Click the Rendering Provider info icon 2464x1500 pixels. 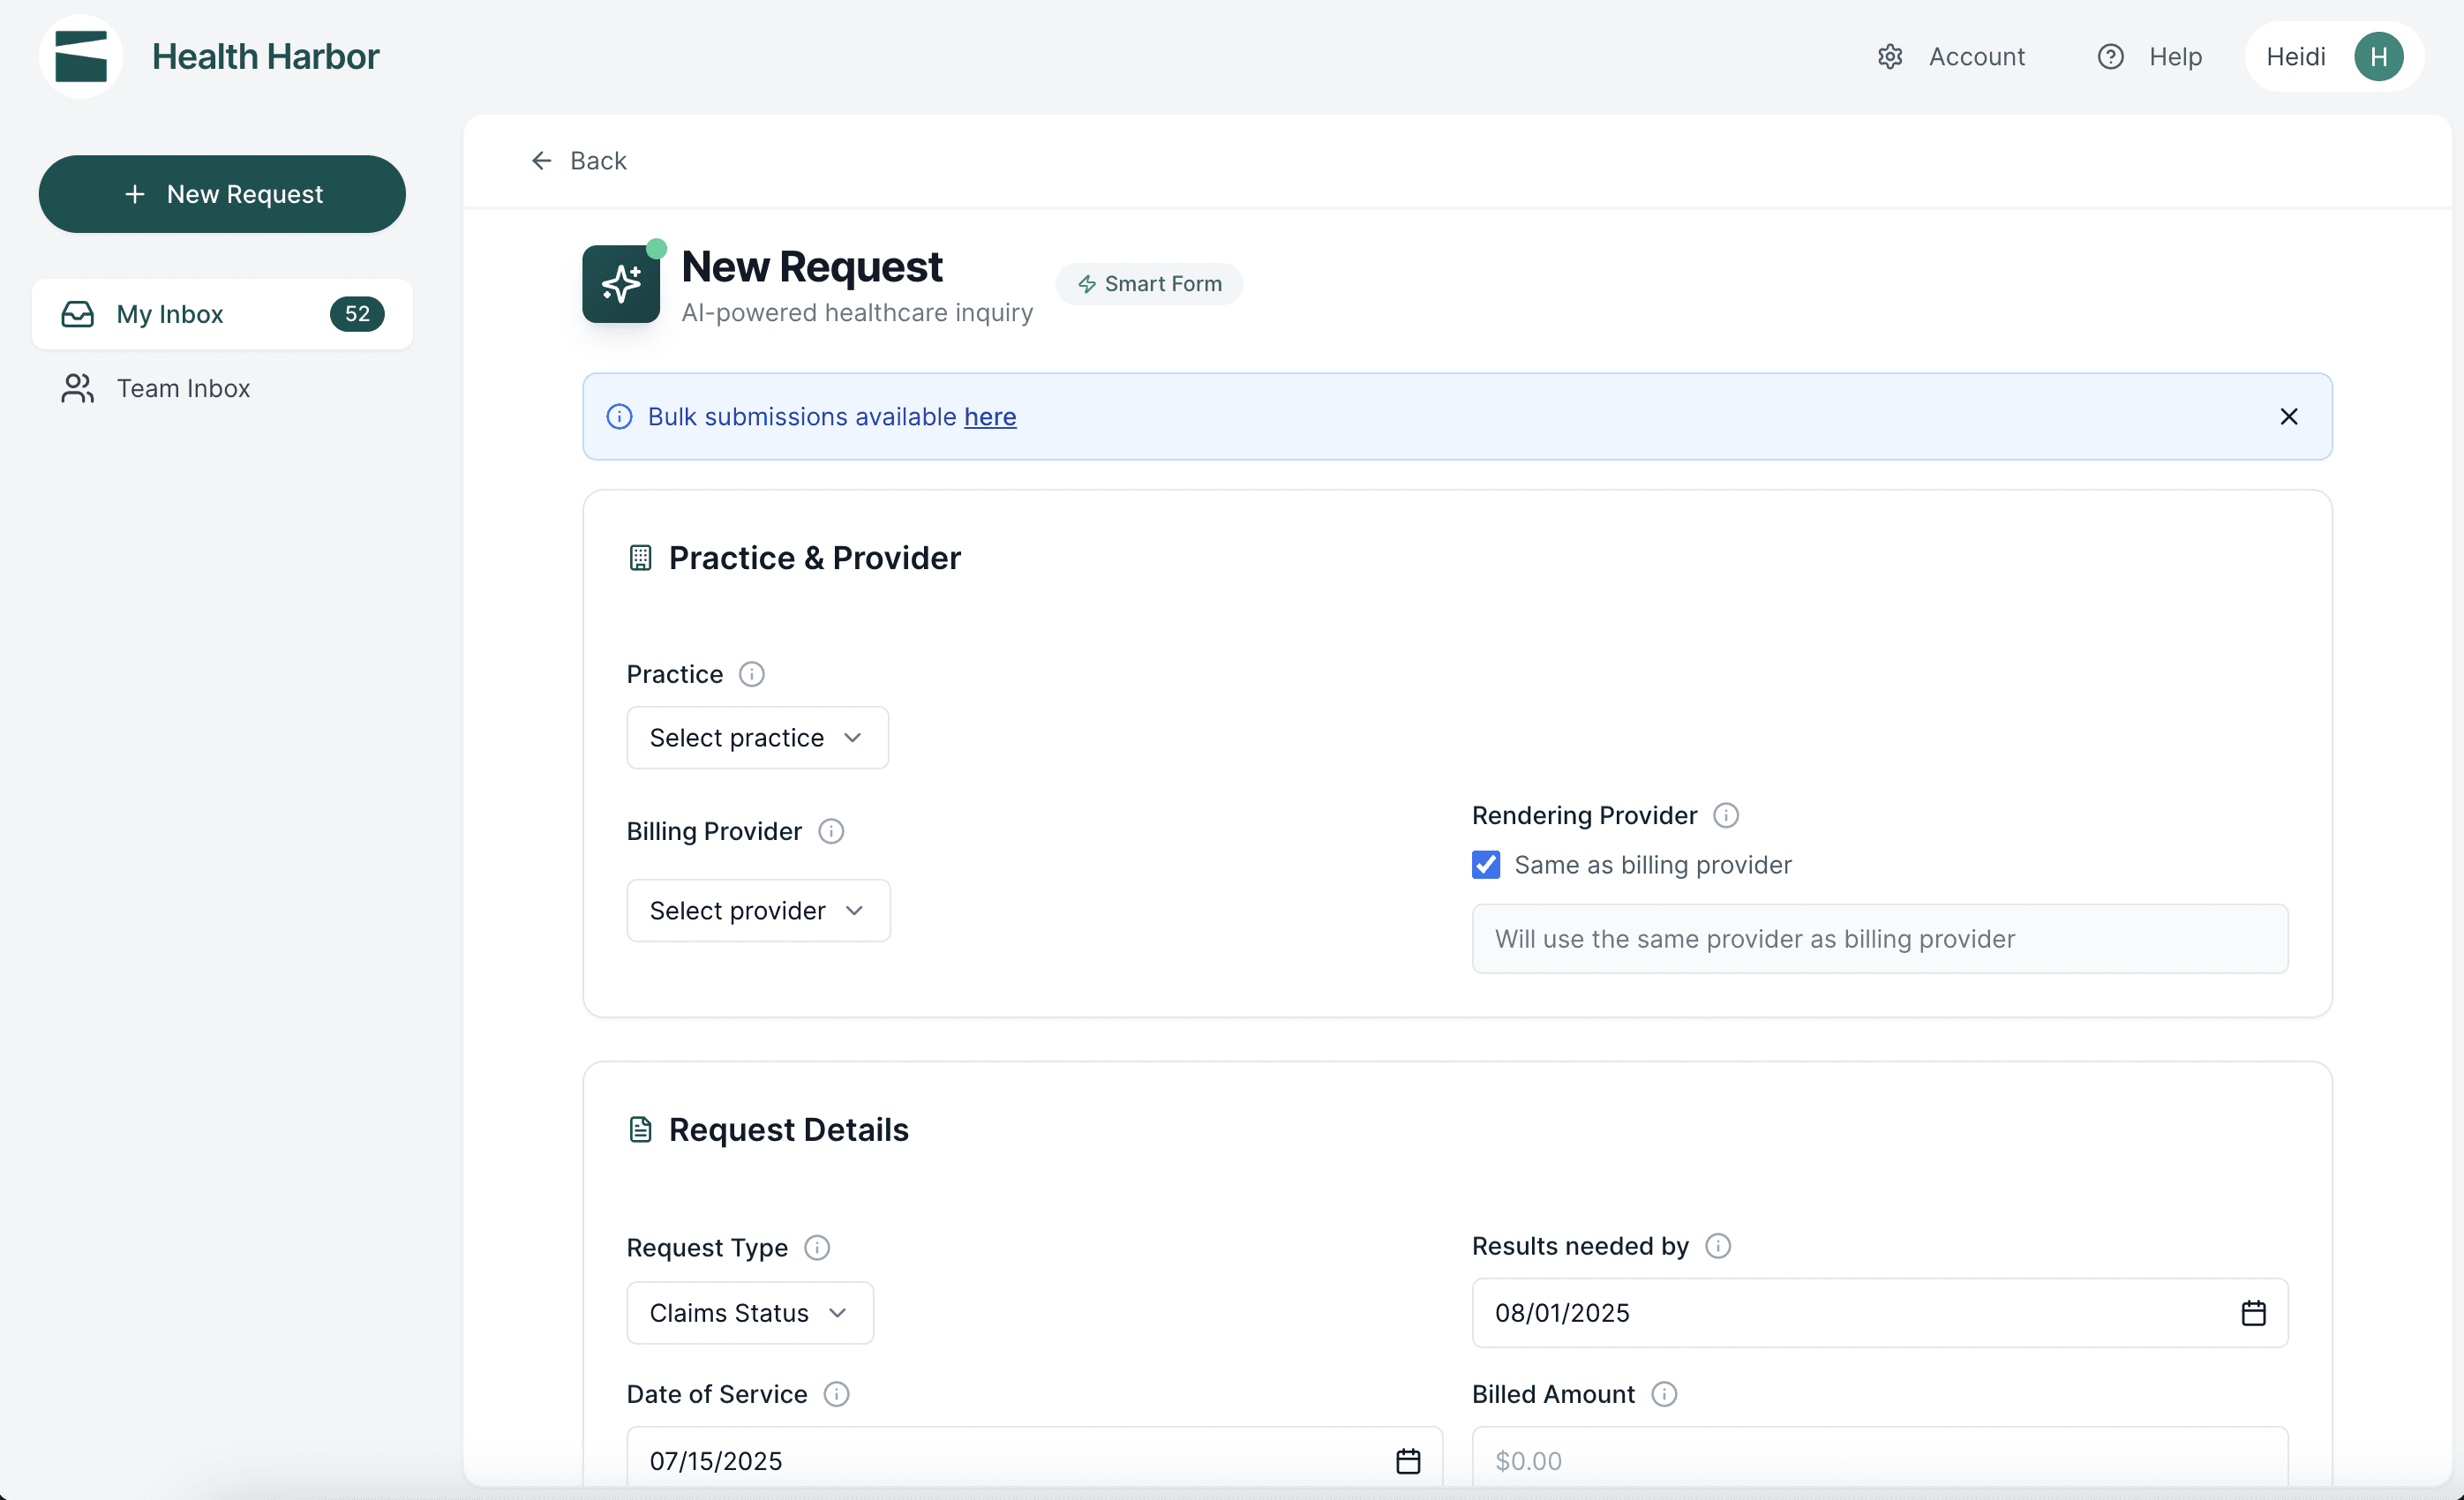(1725, 815)
